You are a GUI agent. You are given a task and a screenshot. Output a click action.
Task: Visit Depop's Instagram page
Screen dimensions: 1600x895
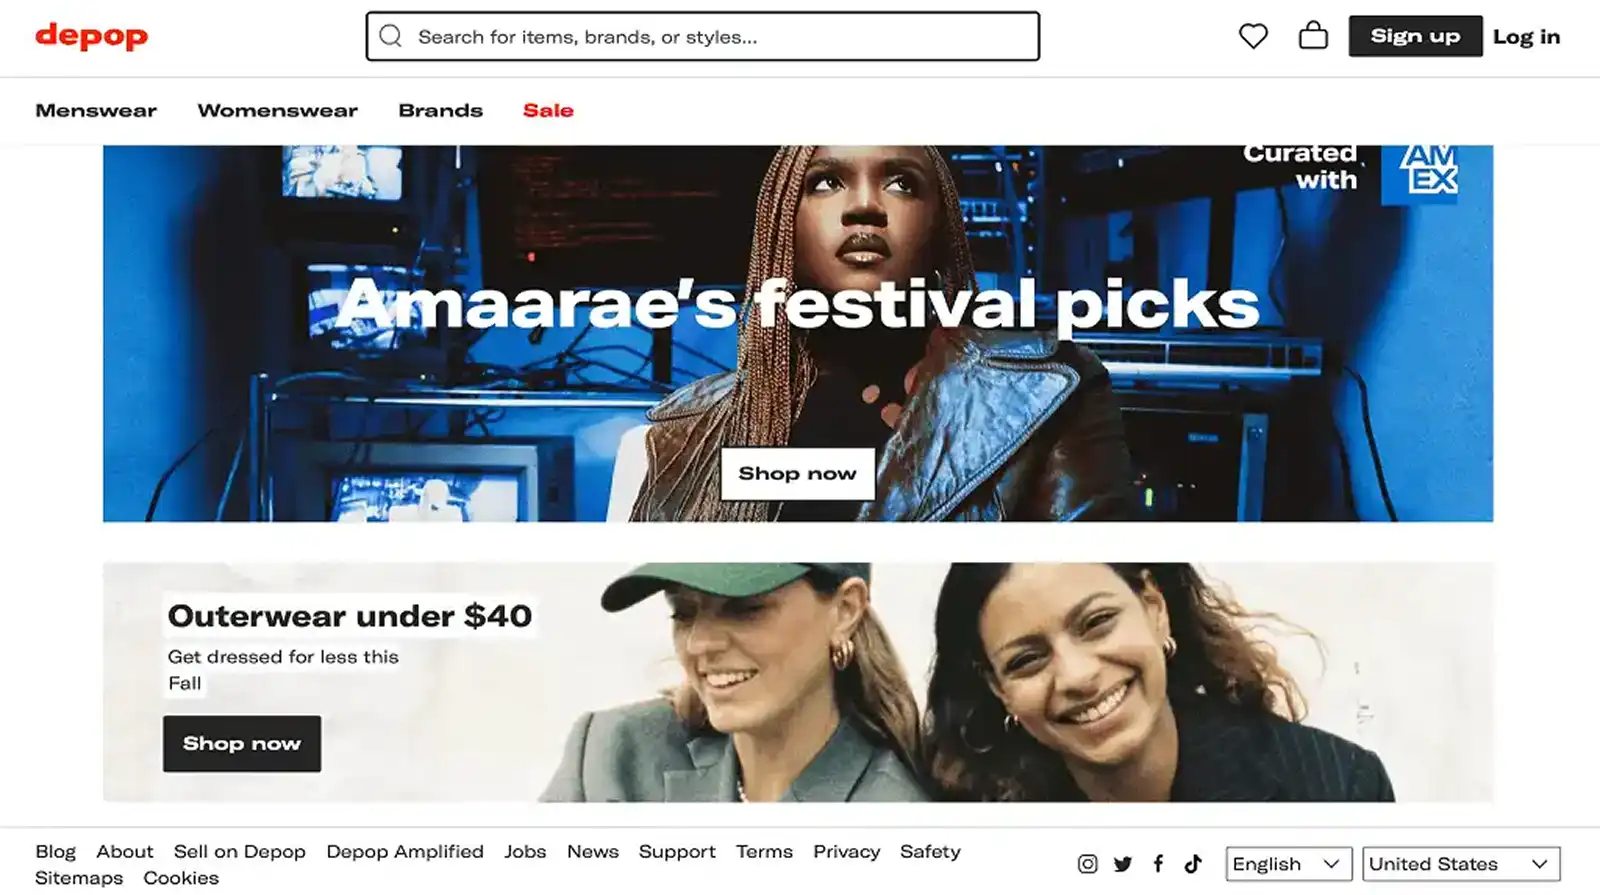pyautogui.click(x=1088, y=864)
